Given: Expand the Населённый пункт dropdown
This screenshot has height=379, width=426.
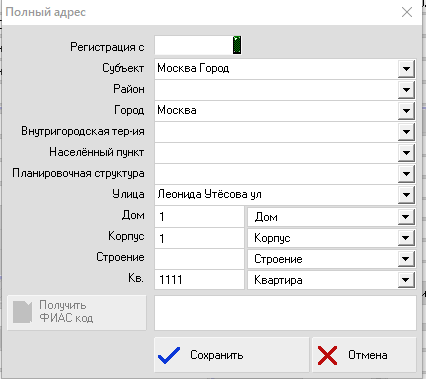Looking at the screenshot, I should pos(406,153).
